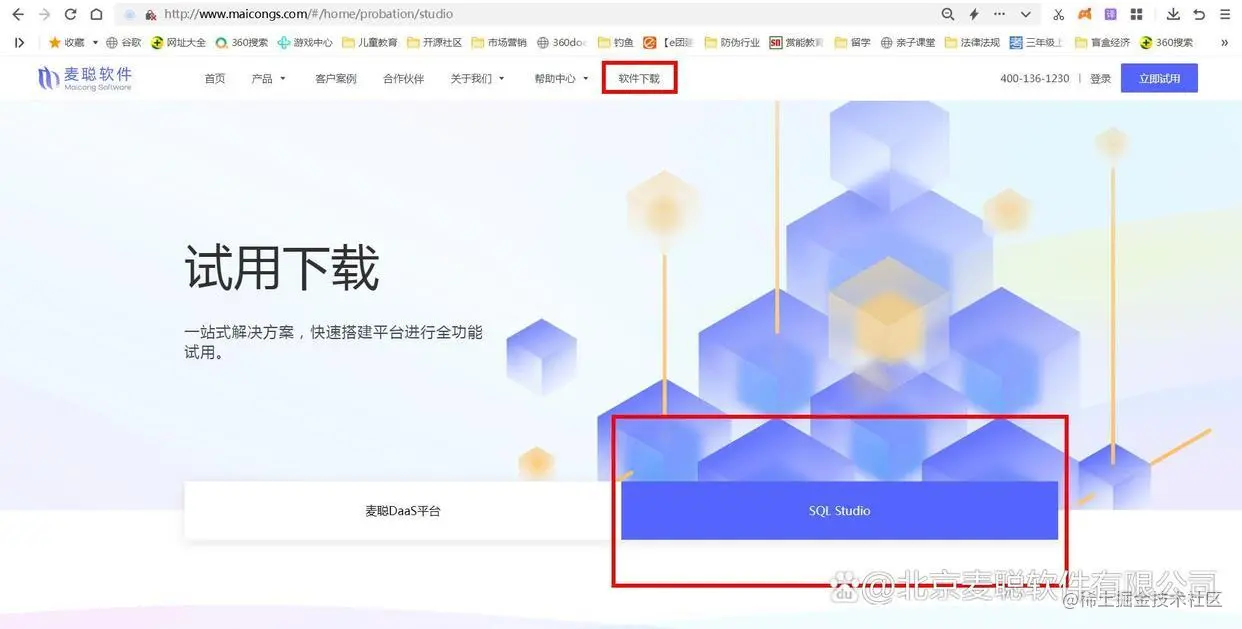Screen dimensions: 1242x629
Task: Click the 收藏 star favorites button
Action: click(x=67, y=42)
